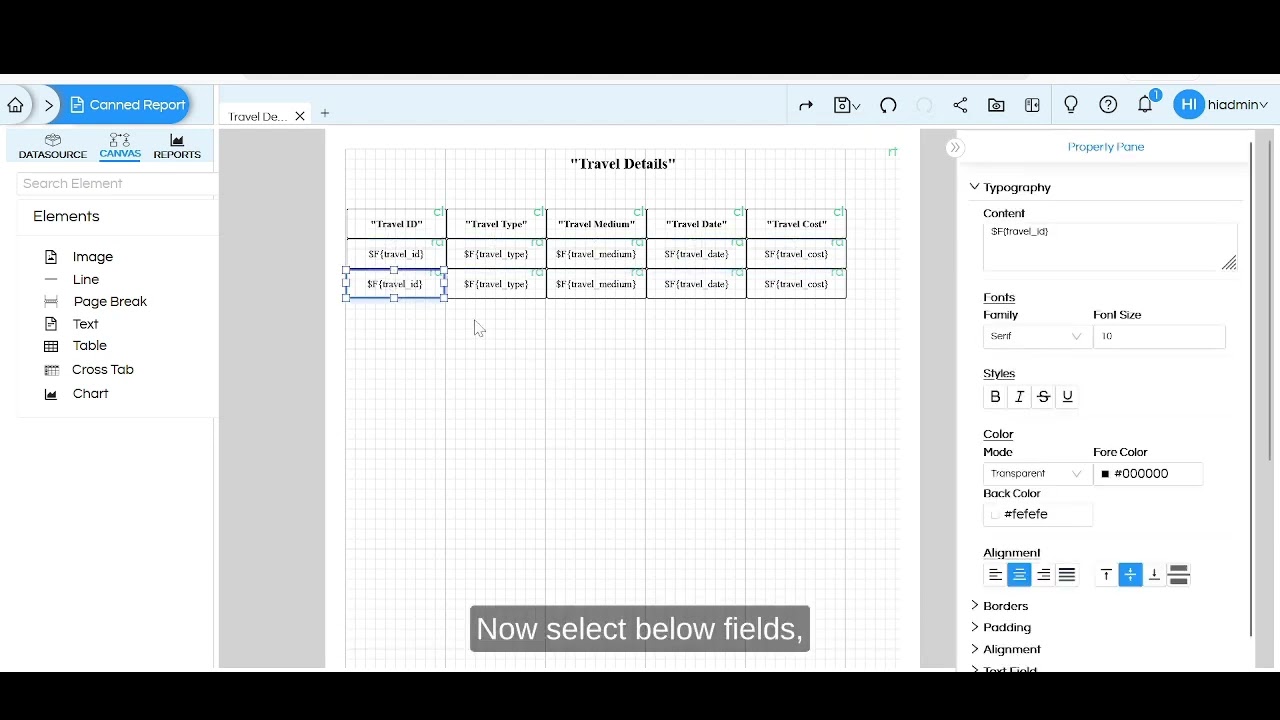Select bottom-row $F{travel_date} cell
This screenshot has height=720, width=1280.
tap(696, 284)
